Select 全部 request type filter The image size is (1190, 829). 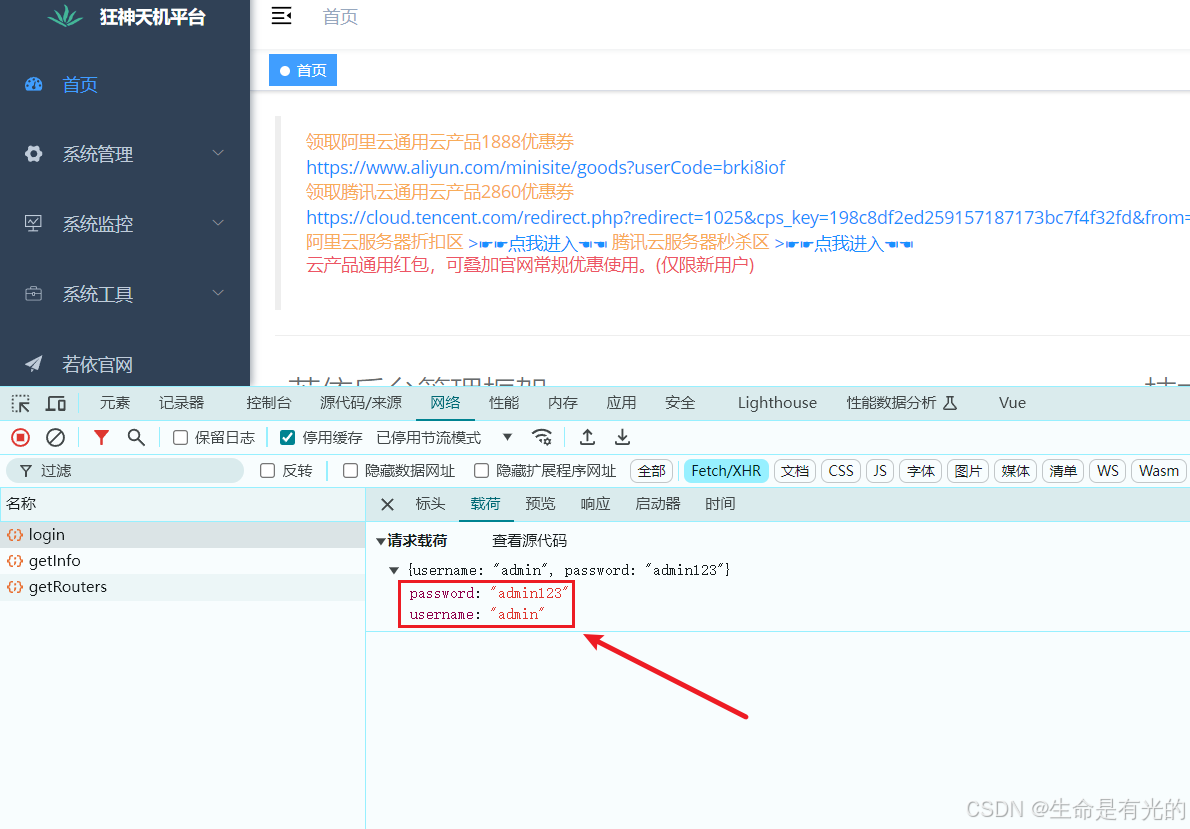pos(651,471)
